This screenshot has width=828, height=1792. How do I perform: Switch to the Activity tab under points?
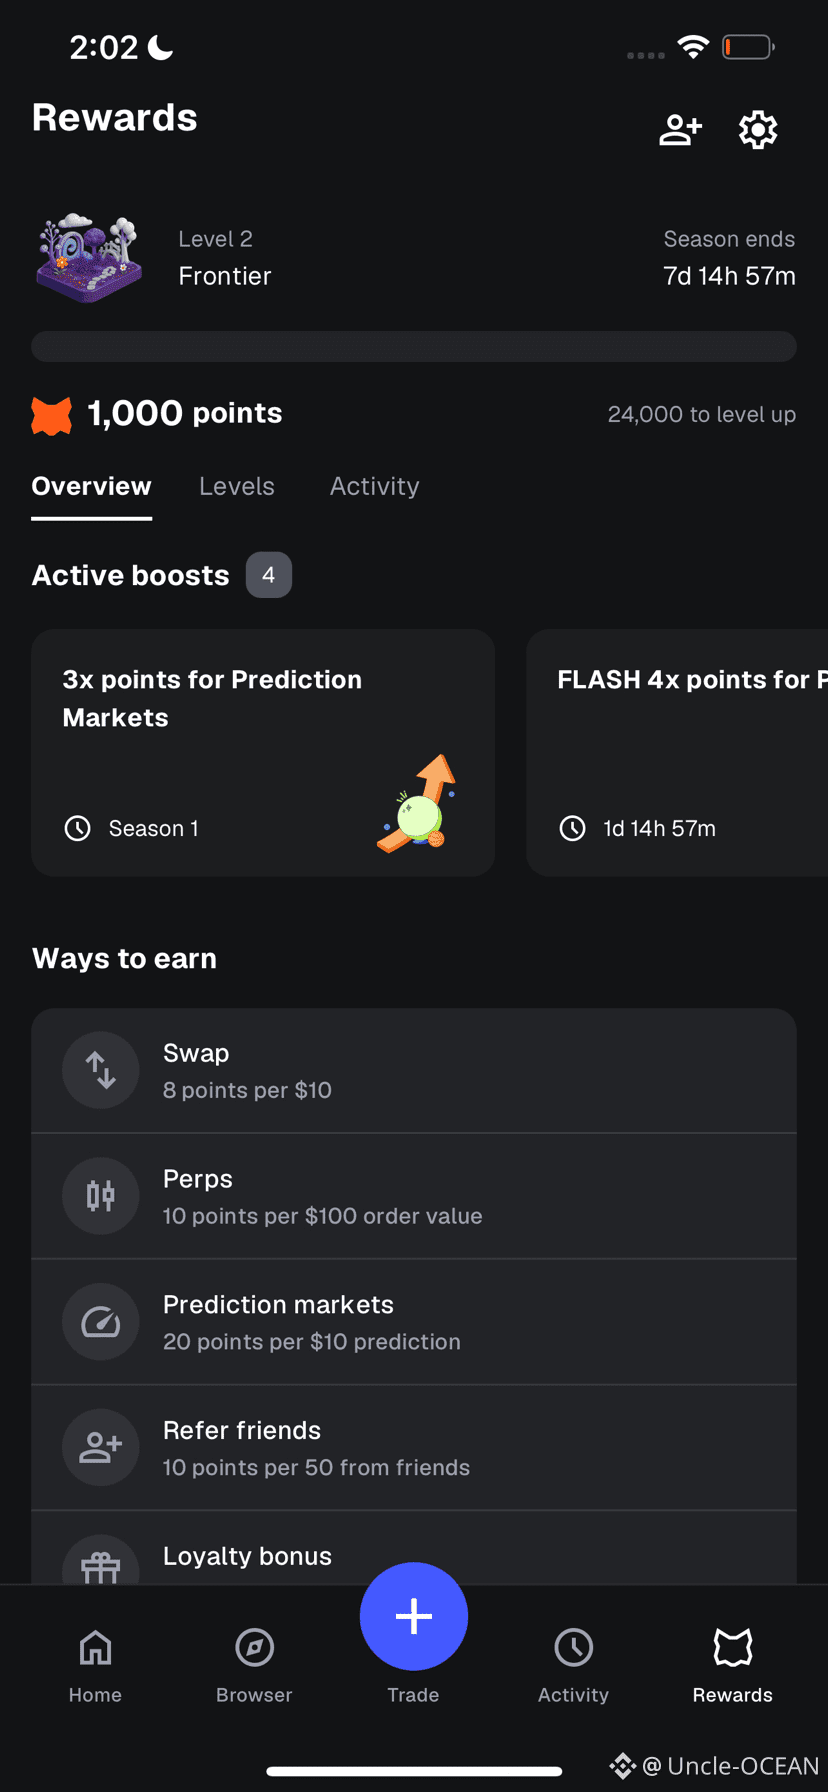375,486
